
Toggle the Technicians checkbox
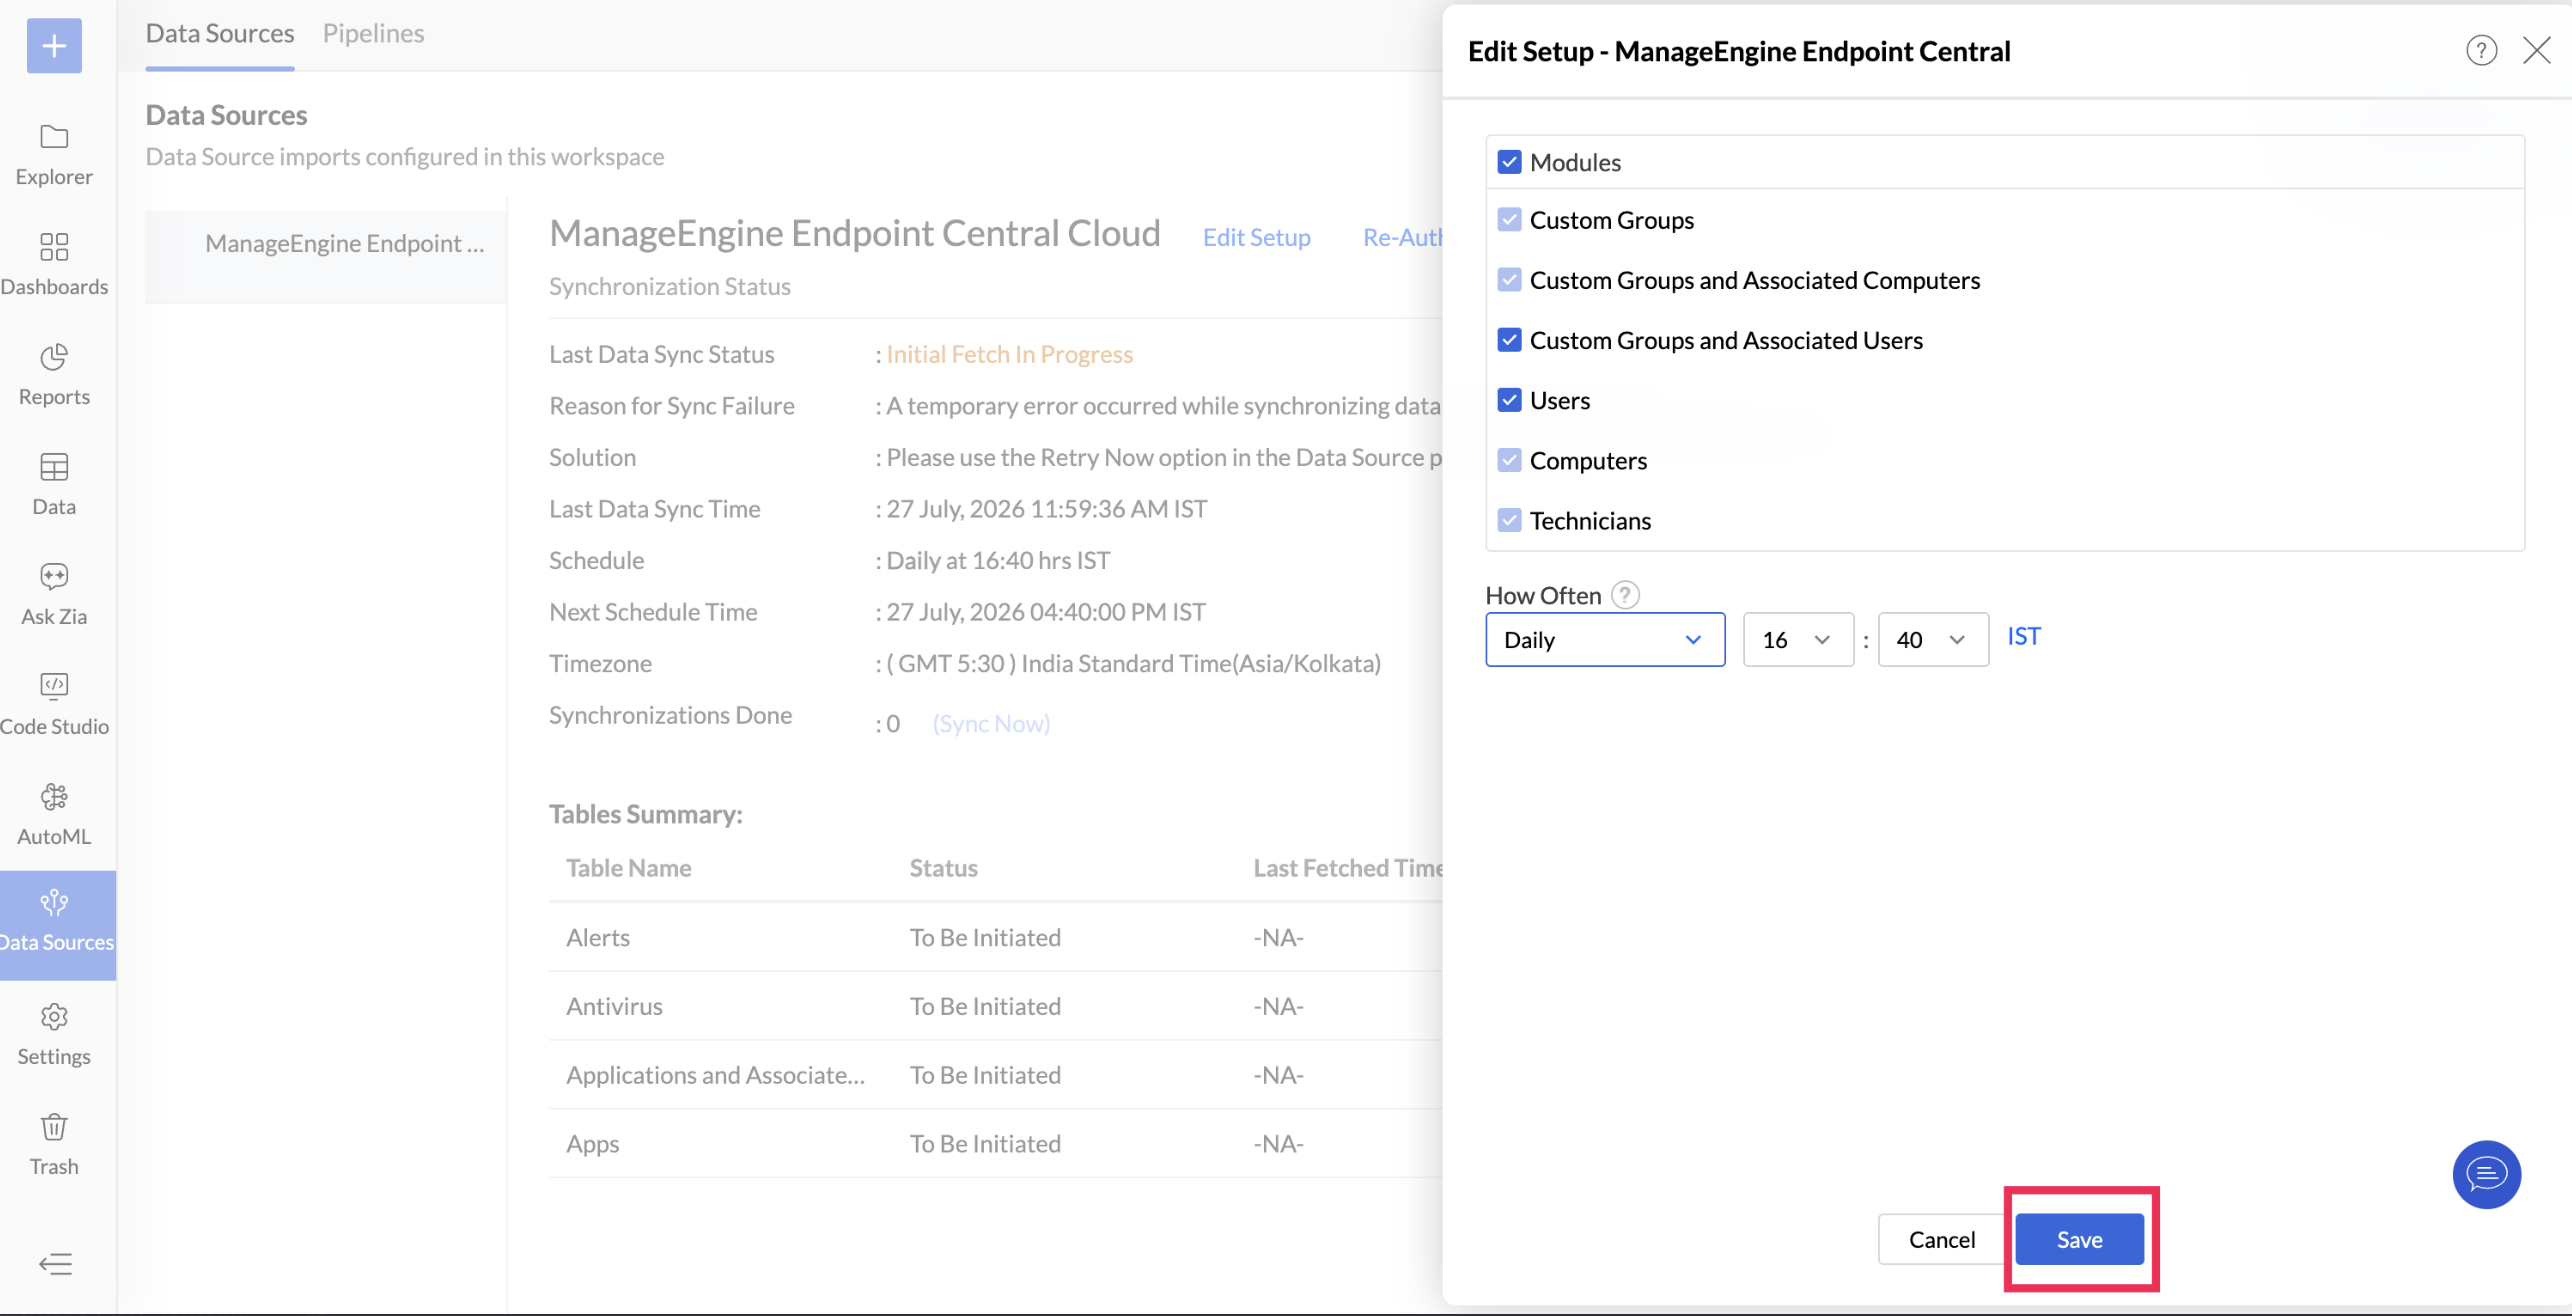1509,520
